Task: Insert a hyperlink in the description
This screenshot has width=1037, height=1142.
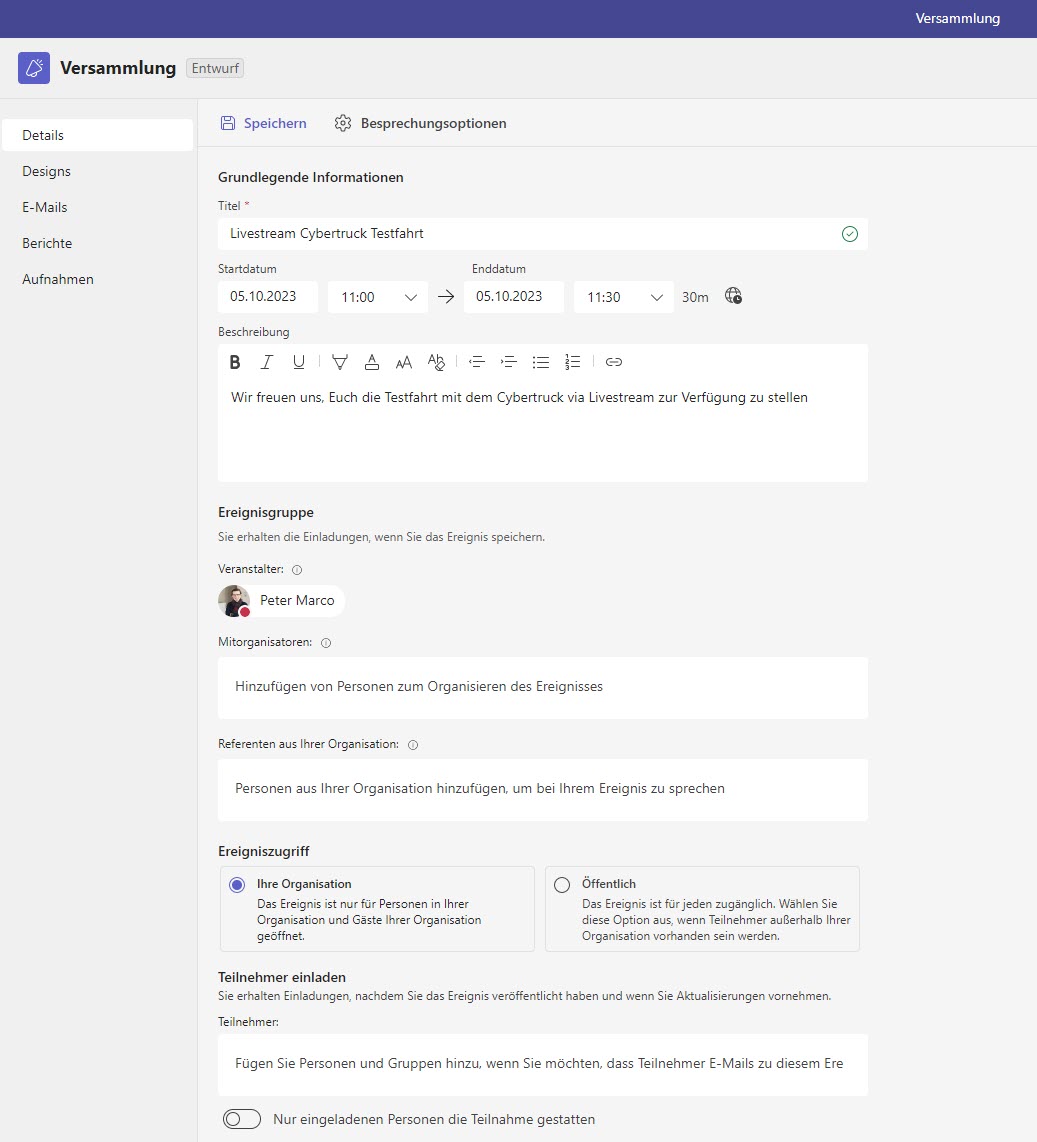Action: [x=614, y=362]
